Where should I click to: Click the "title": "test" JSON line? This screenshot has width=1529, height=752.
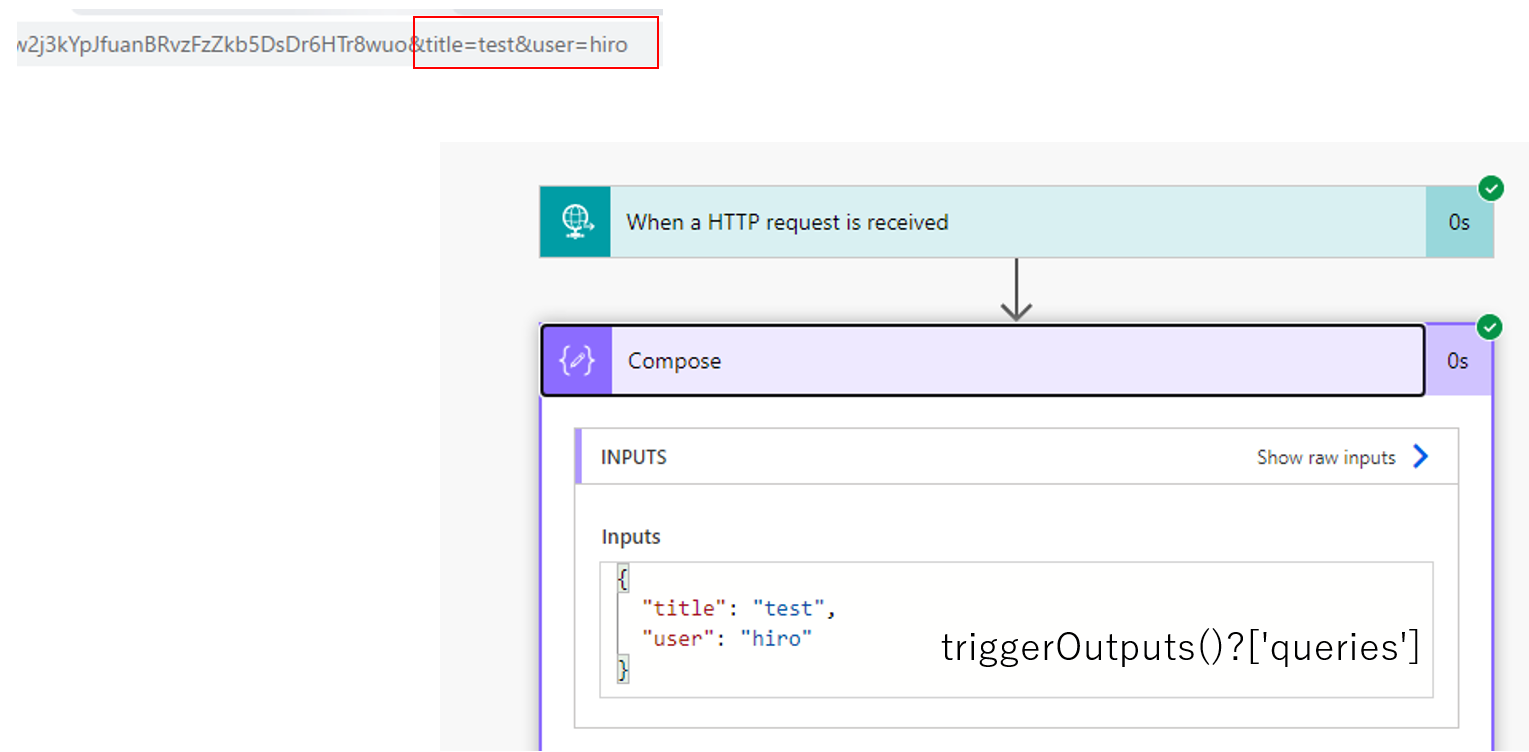[739, 607]
